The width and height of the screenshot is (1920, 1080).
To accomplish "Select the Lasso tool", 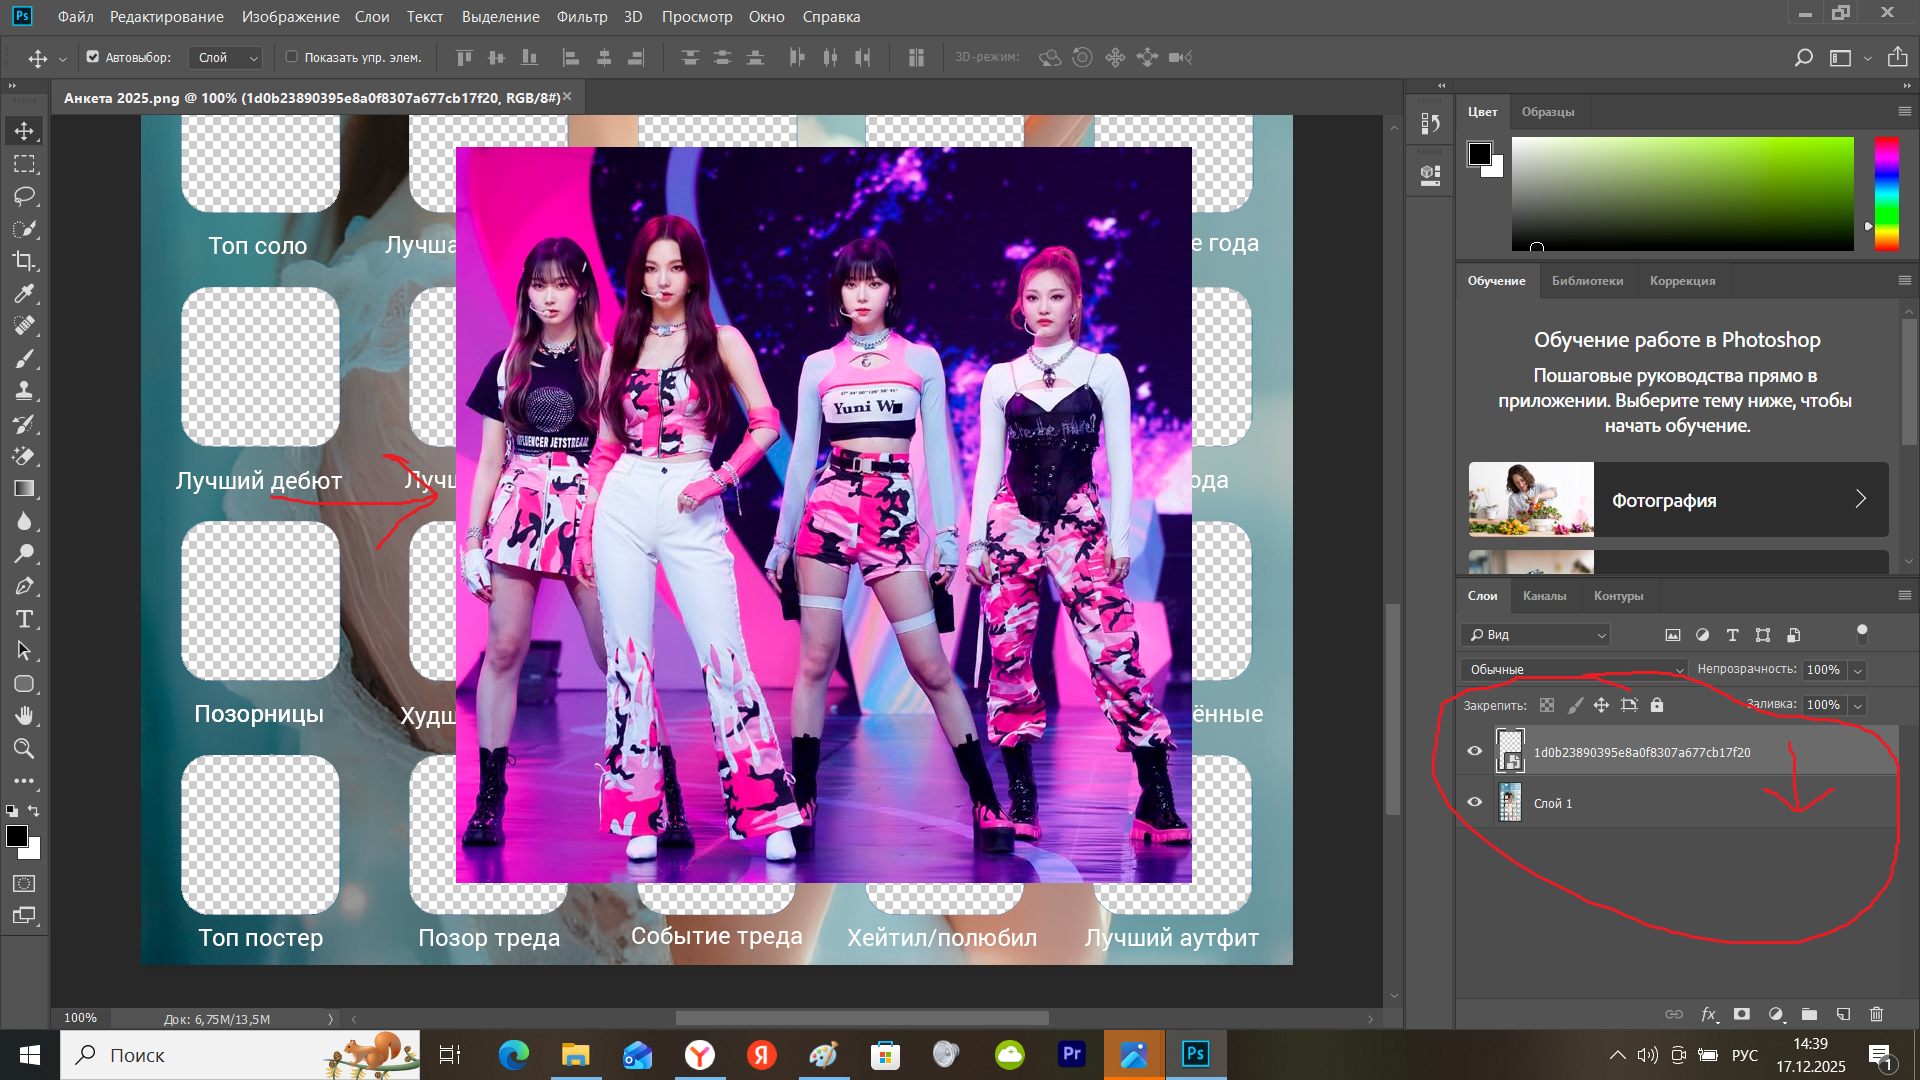I will (x=24, y=196).
